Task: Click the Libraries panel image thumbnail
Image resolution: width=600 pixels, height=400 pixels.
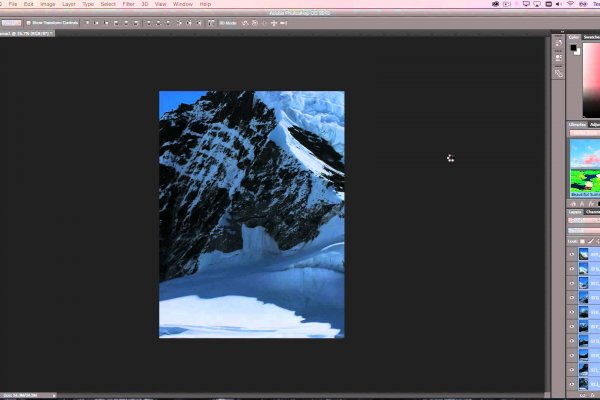Action: tap(584, 166)
